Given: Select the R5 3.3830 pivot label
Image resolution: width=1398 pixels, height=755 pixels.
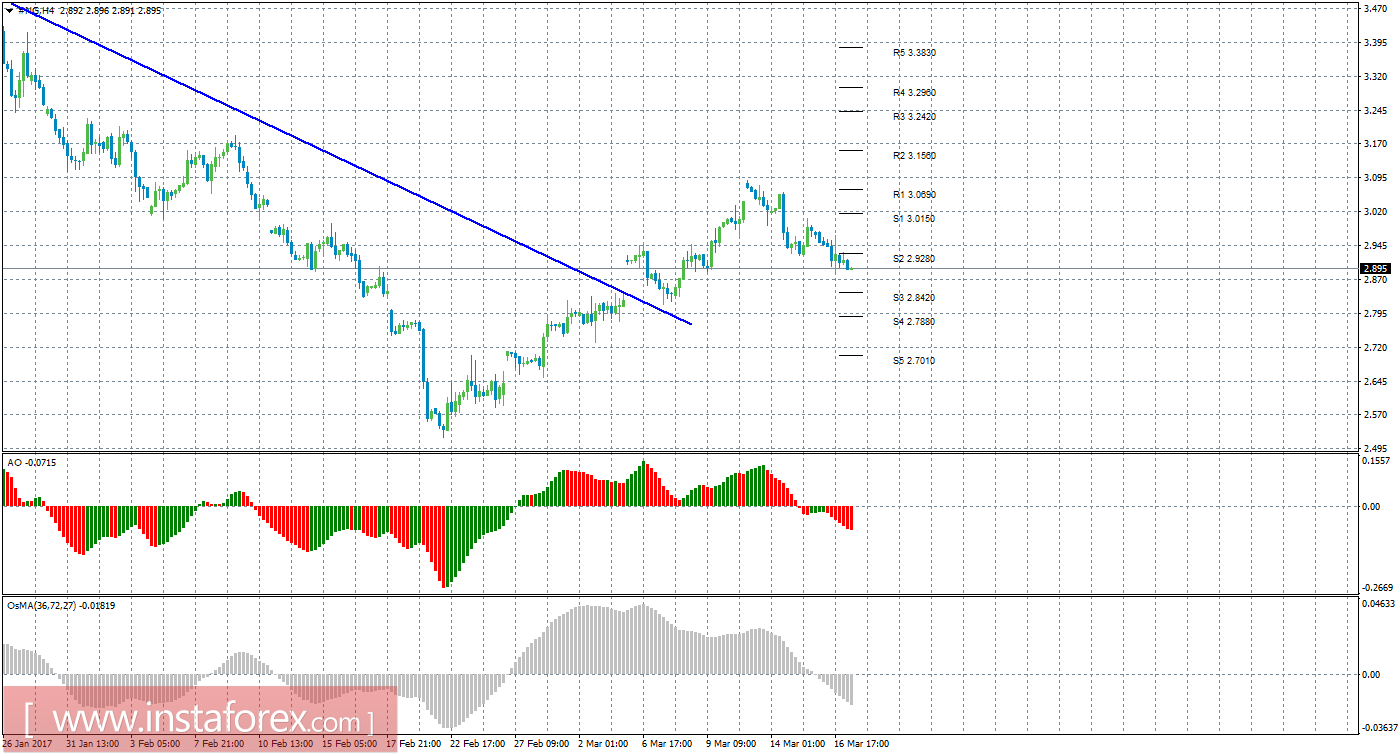Looking at the screenshot, I should pyautogui.click(x=914, y=52).
